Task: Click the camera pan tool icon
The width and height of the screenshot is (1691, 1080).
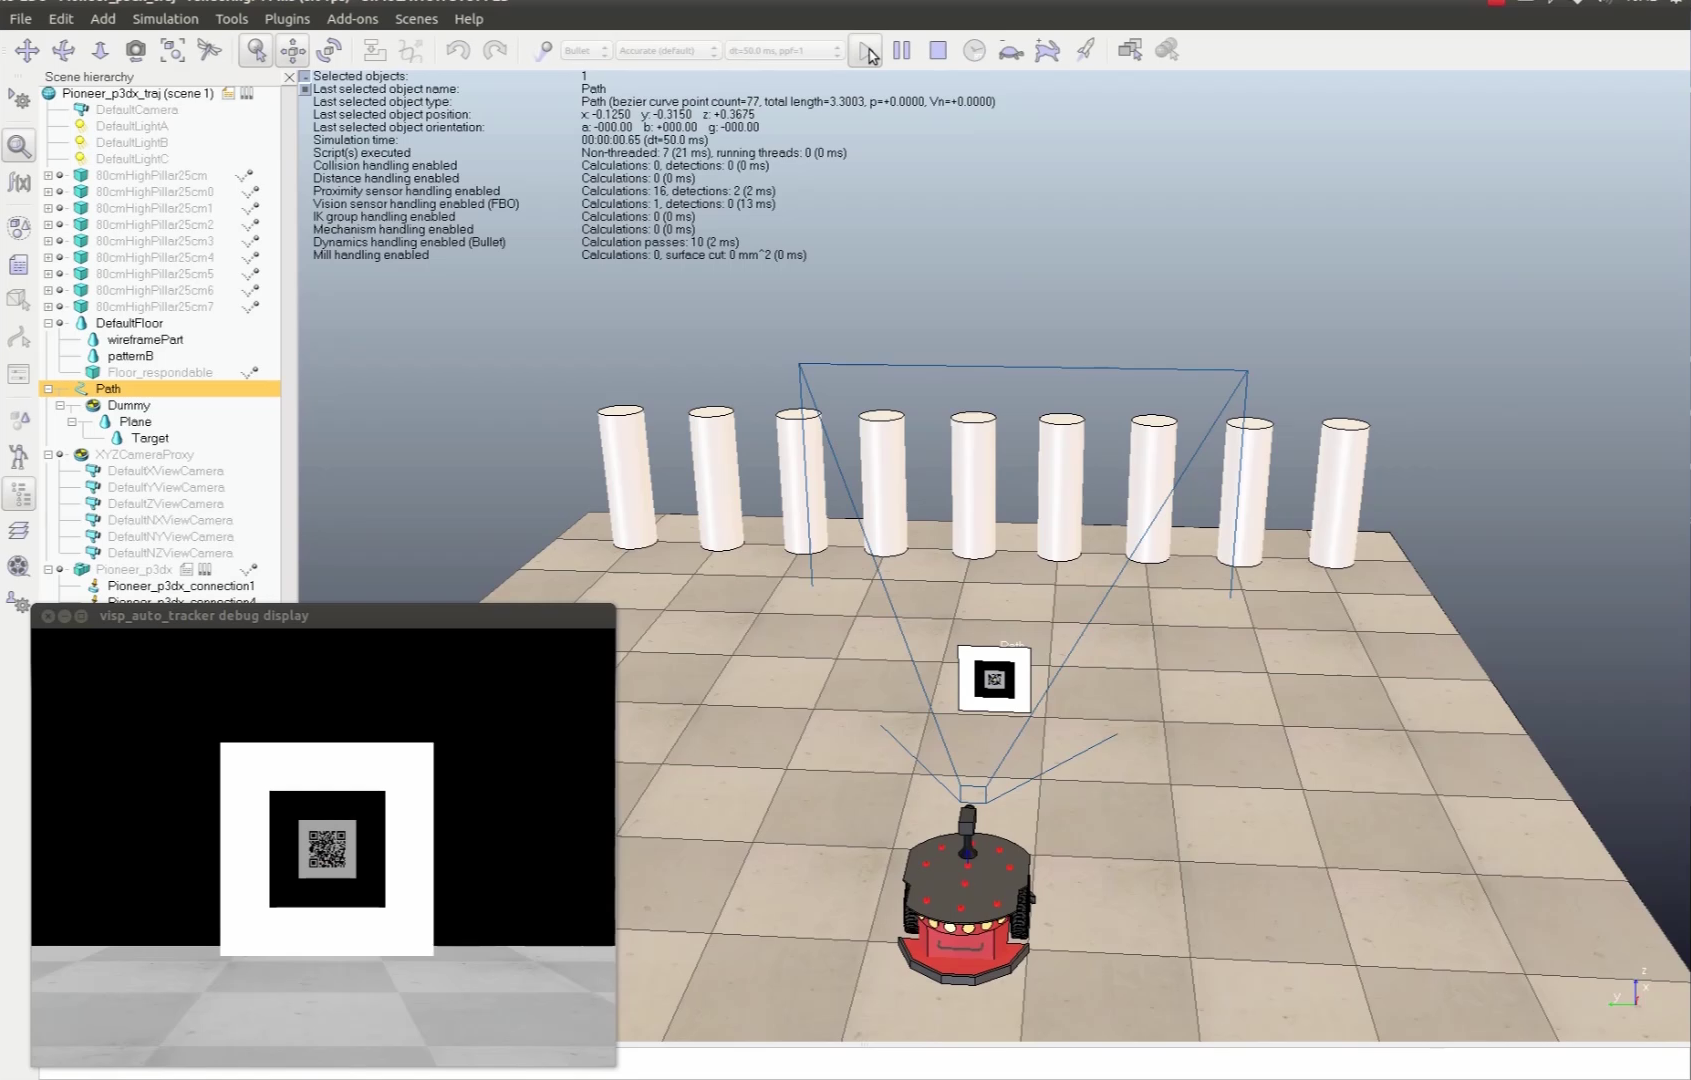Action: tap(27, 50)
